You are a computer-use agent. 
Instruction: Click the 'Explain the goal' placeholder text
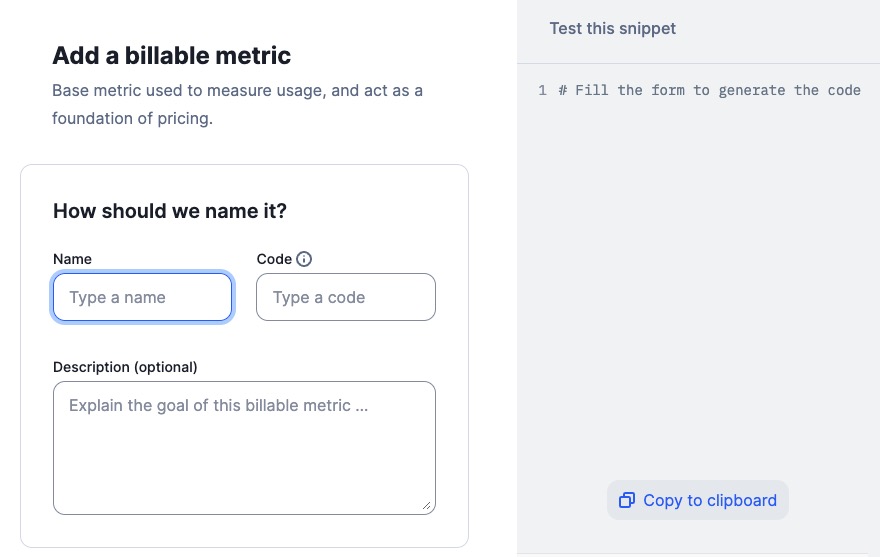coord(219,405)
